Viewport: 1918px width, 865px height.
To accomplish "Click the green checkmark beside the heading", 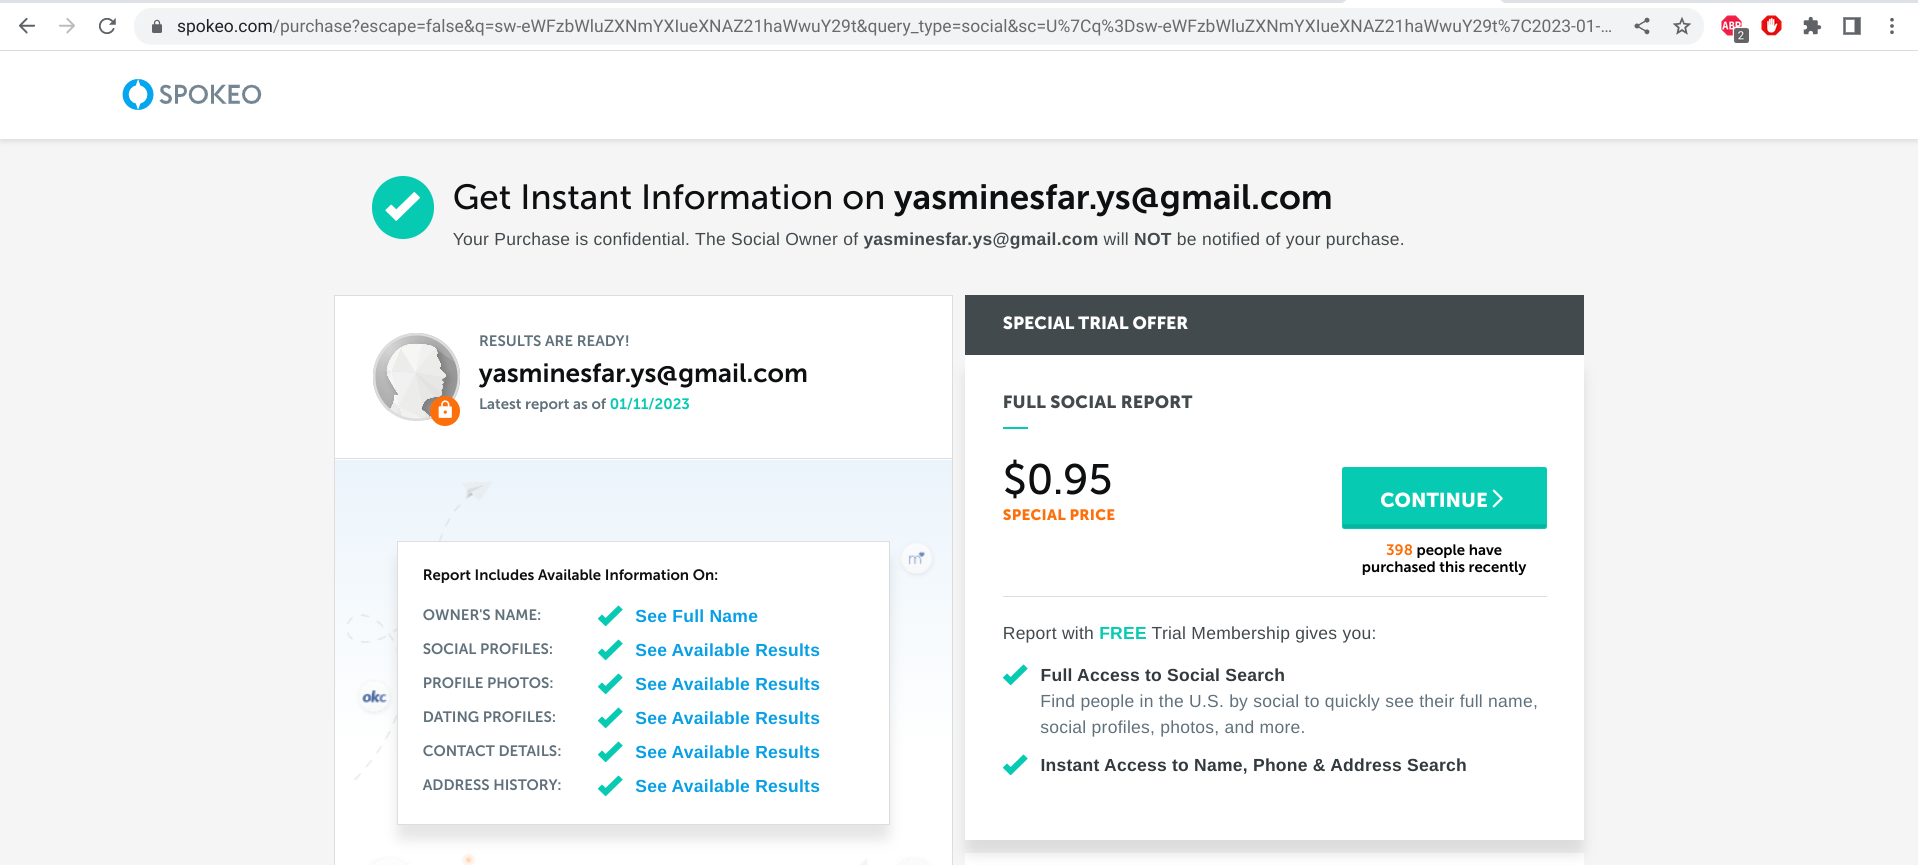I will (403, 207).
